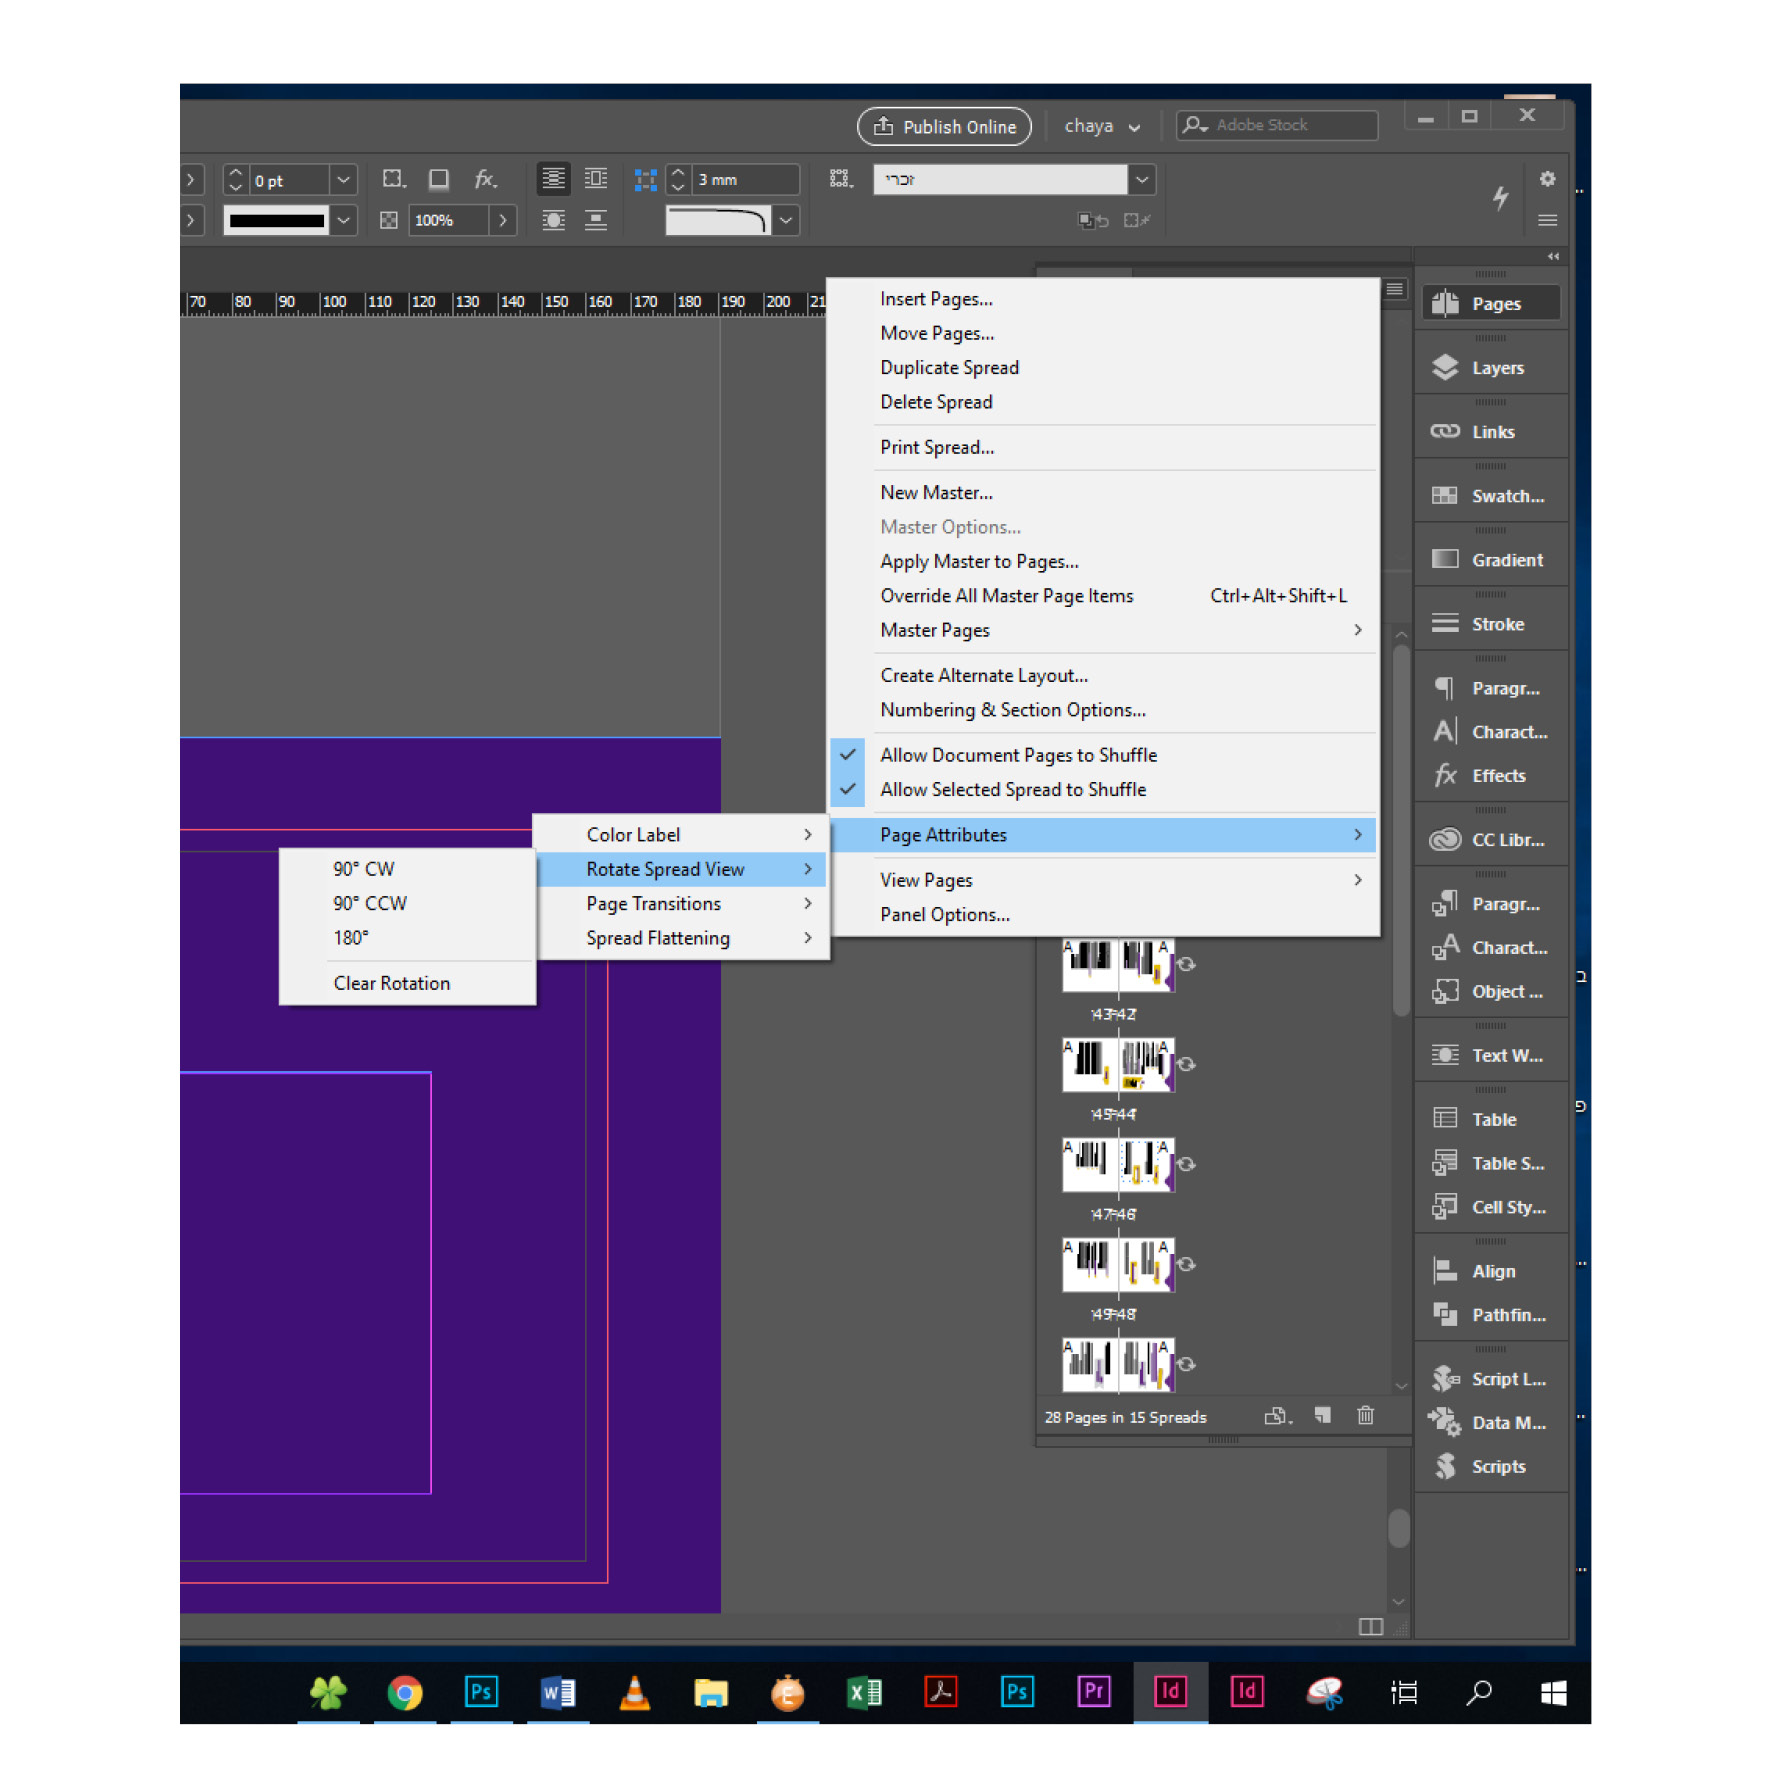Delete selected pages with trash icon
1772x1772 pixels.
point(1365,1416)
